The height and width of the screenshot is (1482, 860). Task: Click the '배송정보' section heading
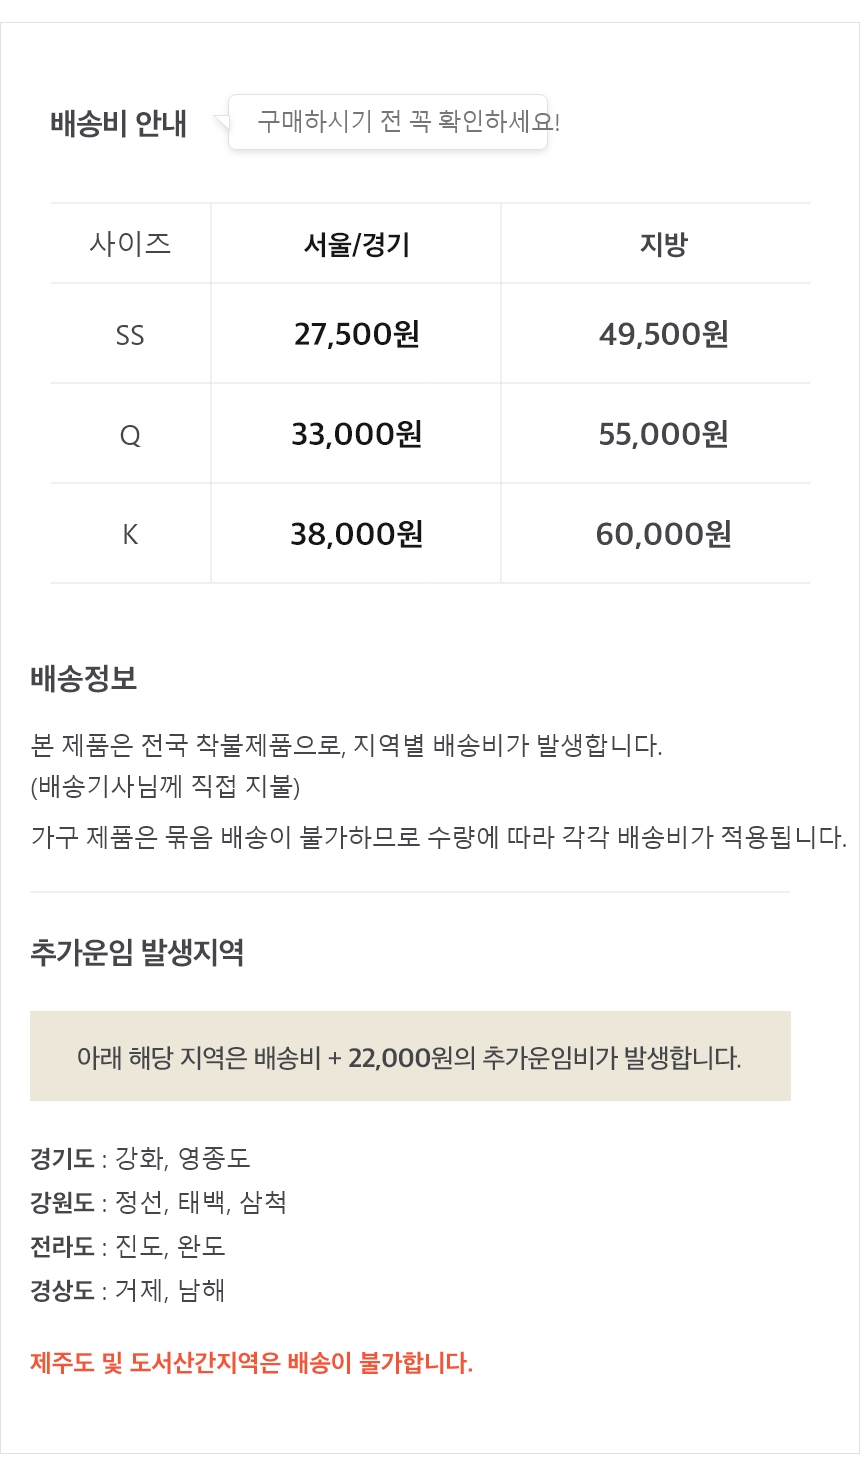click(84, 679)
